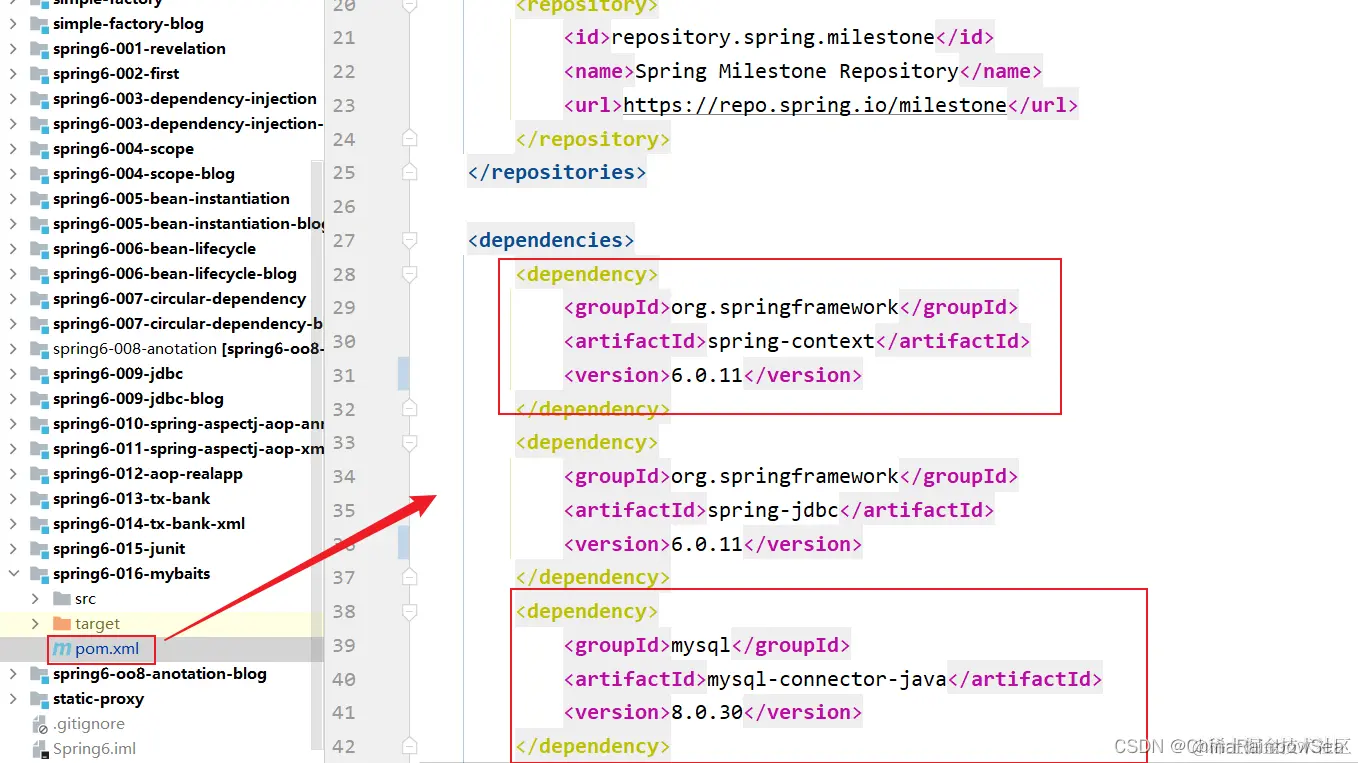Expand the spring6-002-first module
This screenshot has width=1358, height=763.
coord(13,73)
